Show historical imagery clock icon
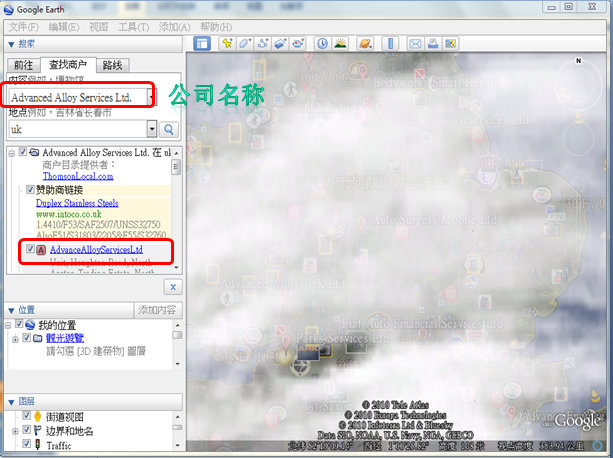The image size is (613, 458). [x=322, y=43]
